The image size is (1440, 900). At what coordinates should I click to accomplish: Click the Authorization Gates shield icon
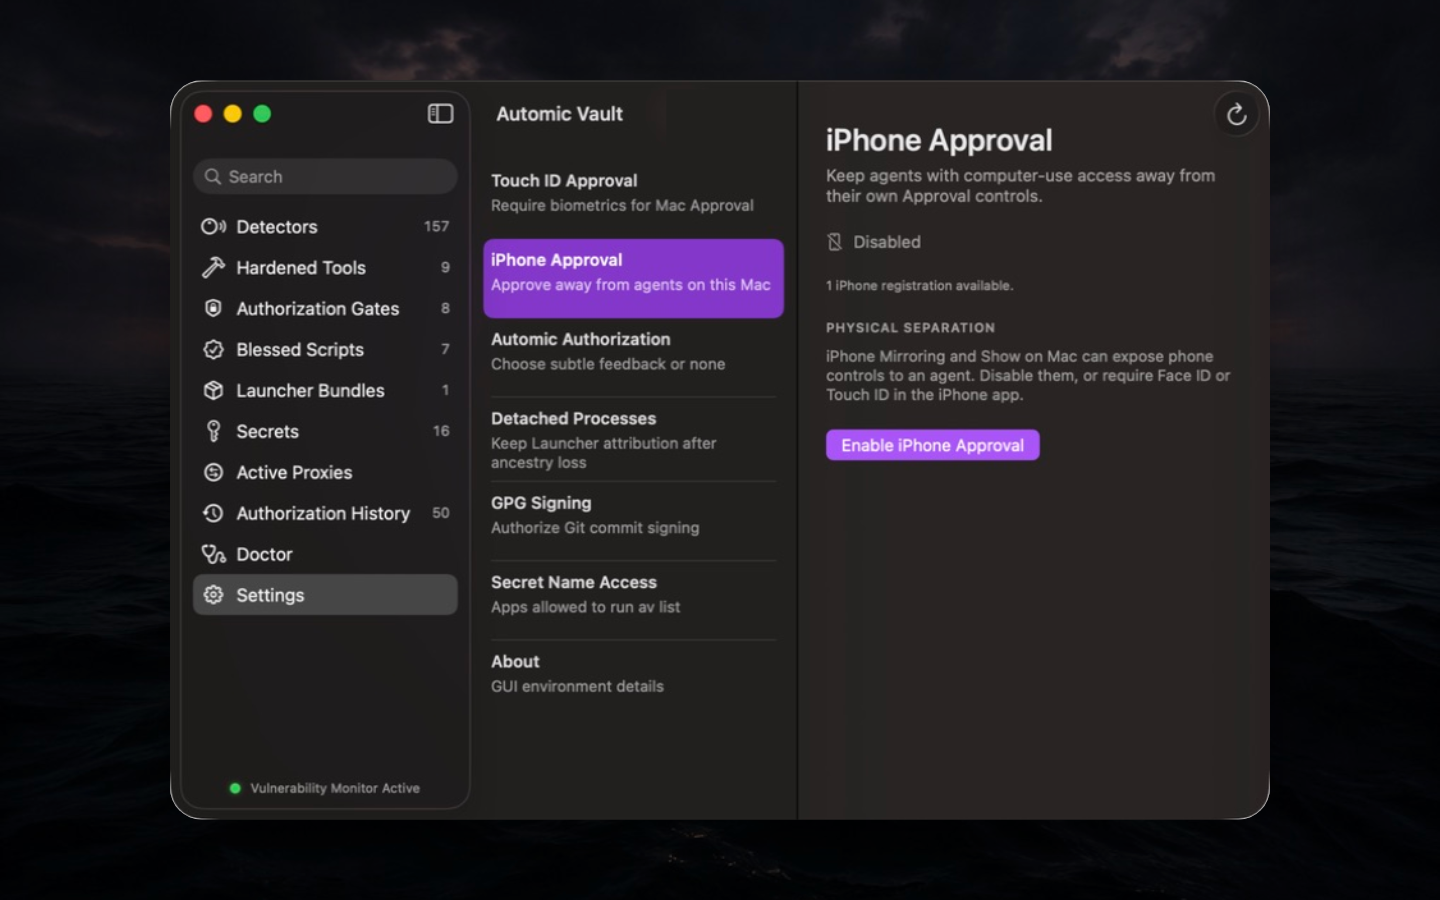pos(213,309)
